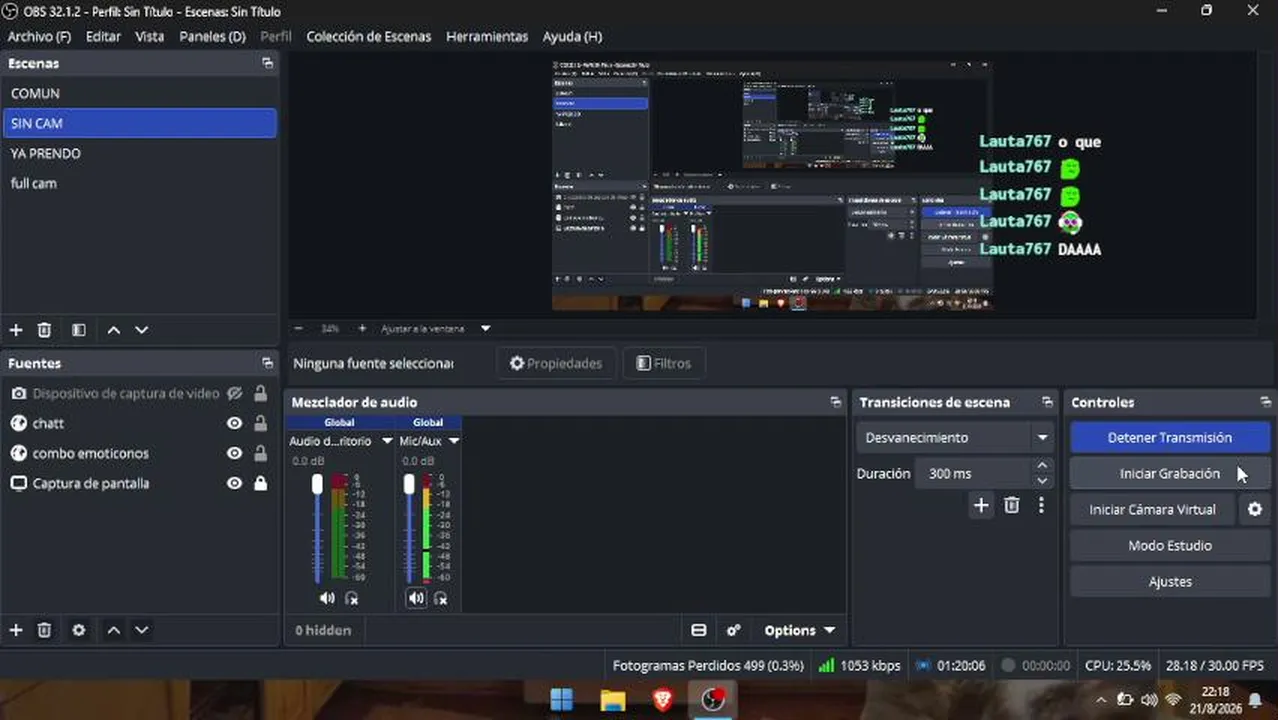Viewport: 1278px width, 720px height.
Task: Toggle monitoring headphone on Mic/Aux
Action: pos(440,598)
